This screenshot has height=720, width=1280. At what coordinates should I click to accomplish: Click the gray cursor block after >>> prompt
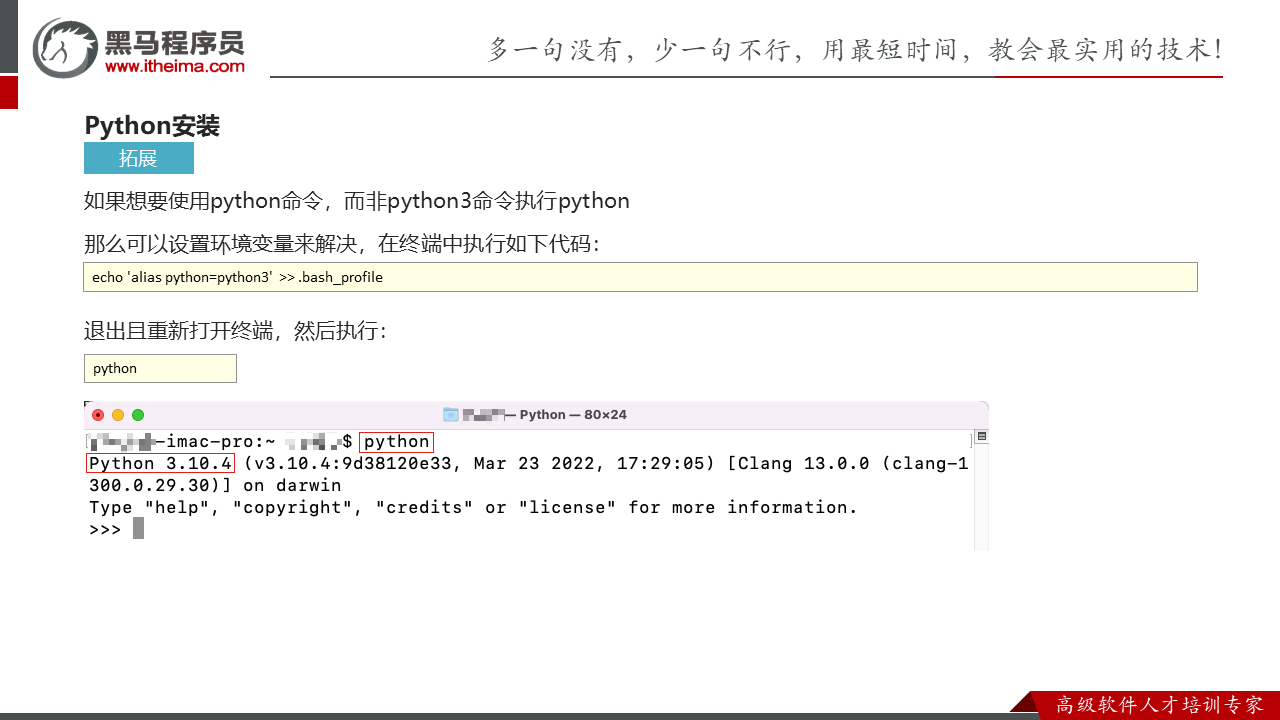(138, 529)
